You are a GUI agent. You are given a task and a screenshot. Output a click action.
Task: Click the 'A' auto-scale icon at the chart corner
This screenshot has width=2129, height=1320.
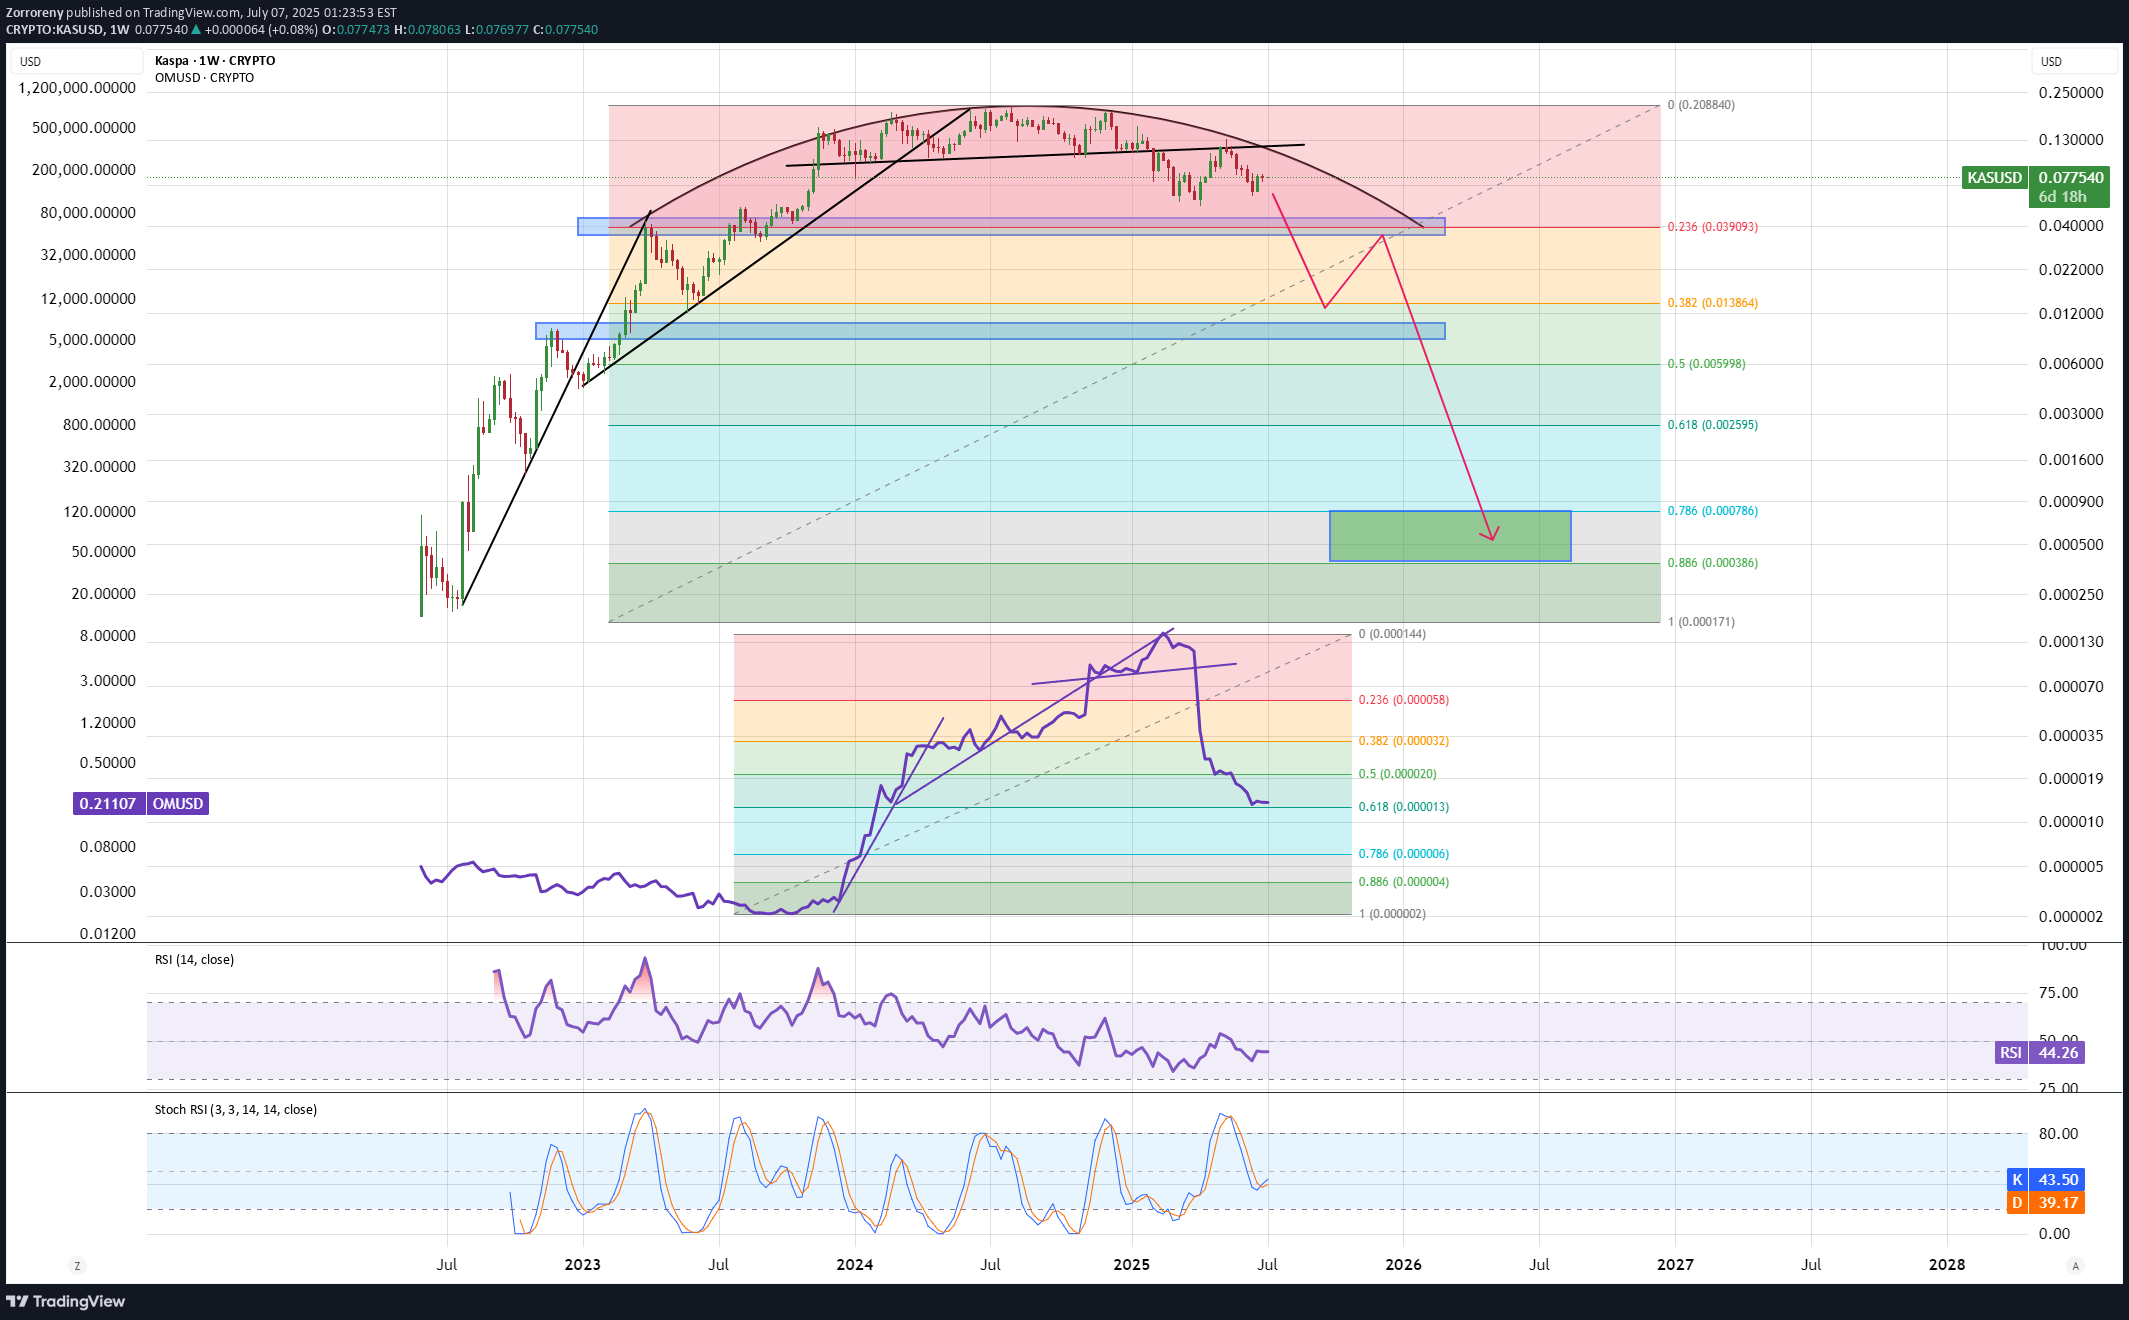(2075, 1265)
